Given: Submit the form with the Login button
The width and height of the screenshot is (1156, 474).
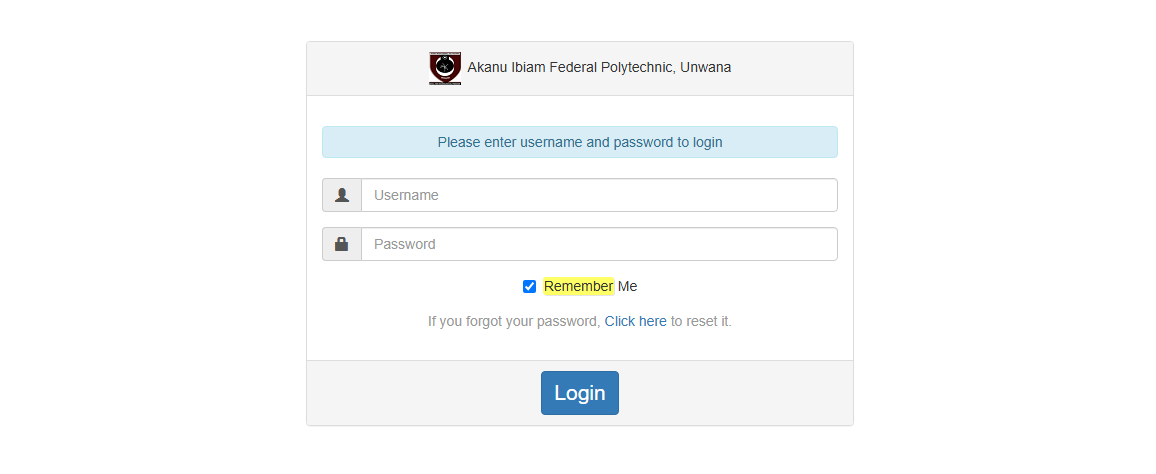Looking at the screenshot, I should click(580, 393).
